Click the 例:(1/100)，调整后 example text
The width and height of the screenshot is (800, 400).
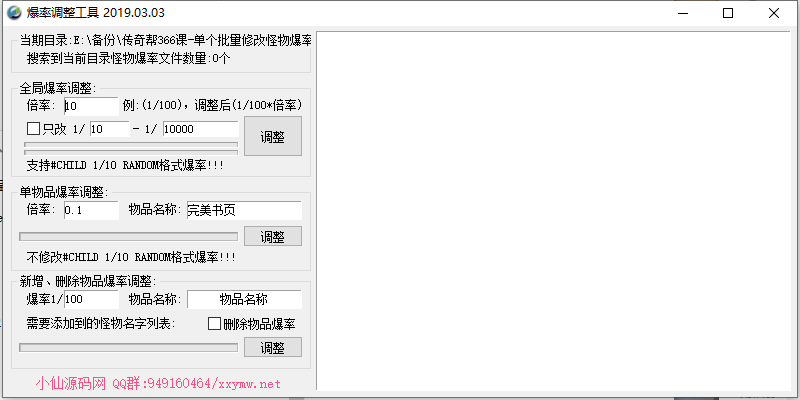point(213,106)
